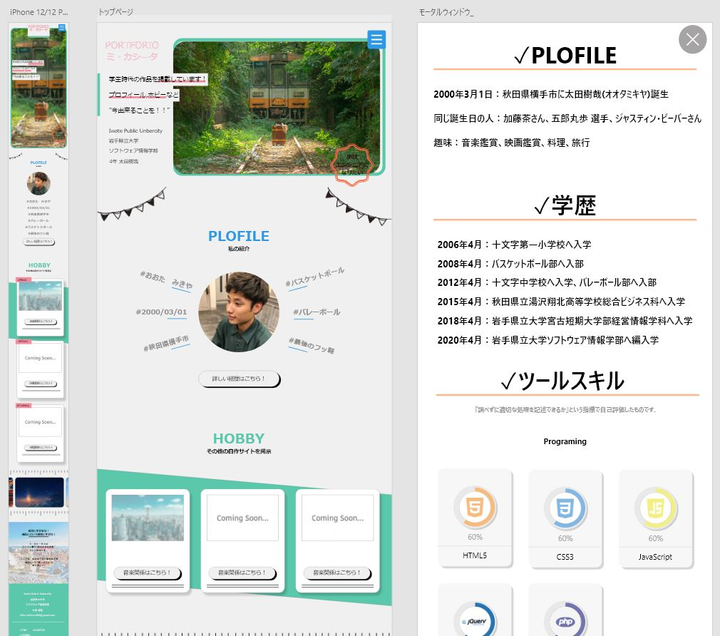Click the プロフィール,ホビーなど text line
The image size is (720, 636).
[x=143, y=95]
